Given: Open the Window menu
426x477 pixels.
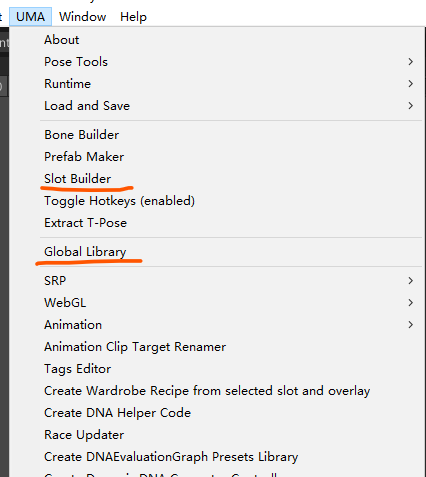Looking at the screenshot, I should [83, 17].
